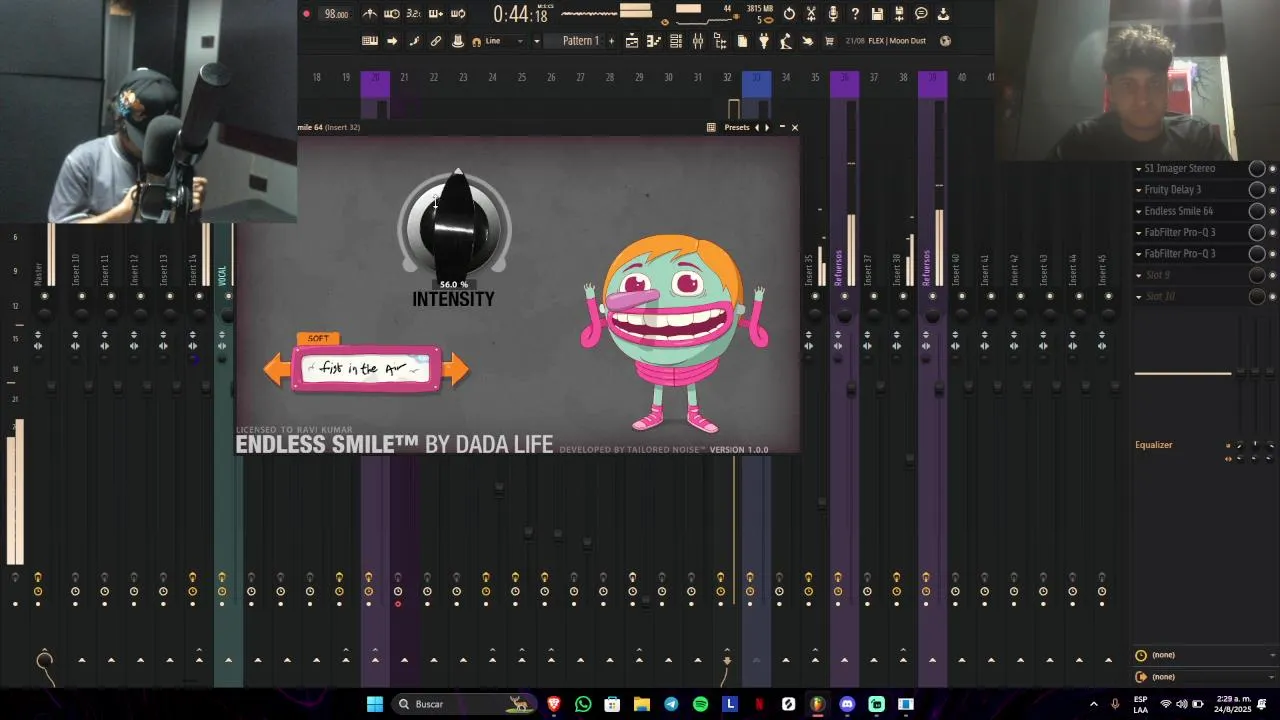Toggle the metronome icon
The height and width of the screenshot is (720, 1280).
point(370,14)
